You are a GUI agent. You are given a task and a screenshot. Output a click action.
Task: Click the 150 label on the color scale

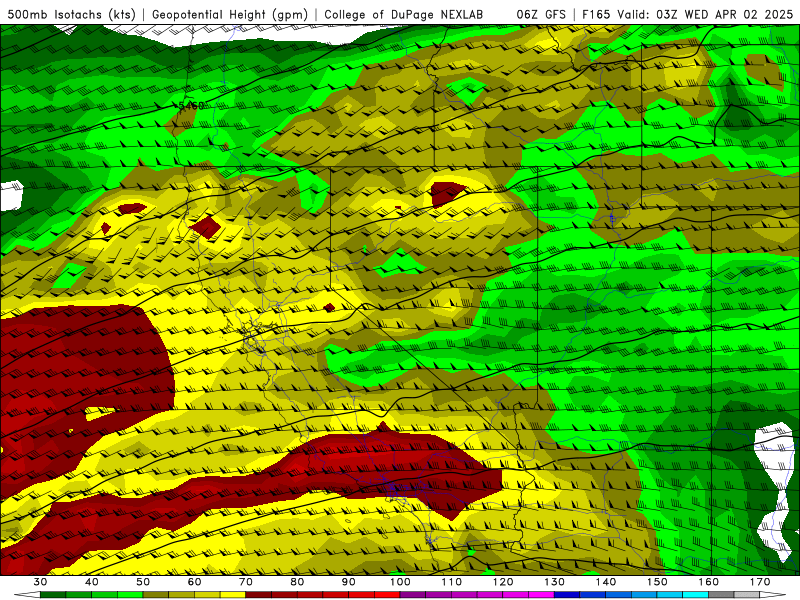point(657,582)
